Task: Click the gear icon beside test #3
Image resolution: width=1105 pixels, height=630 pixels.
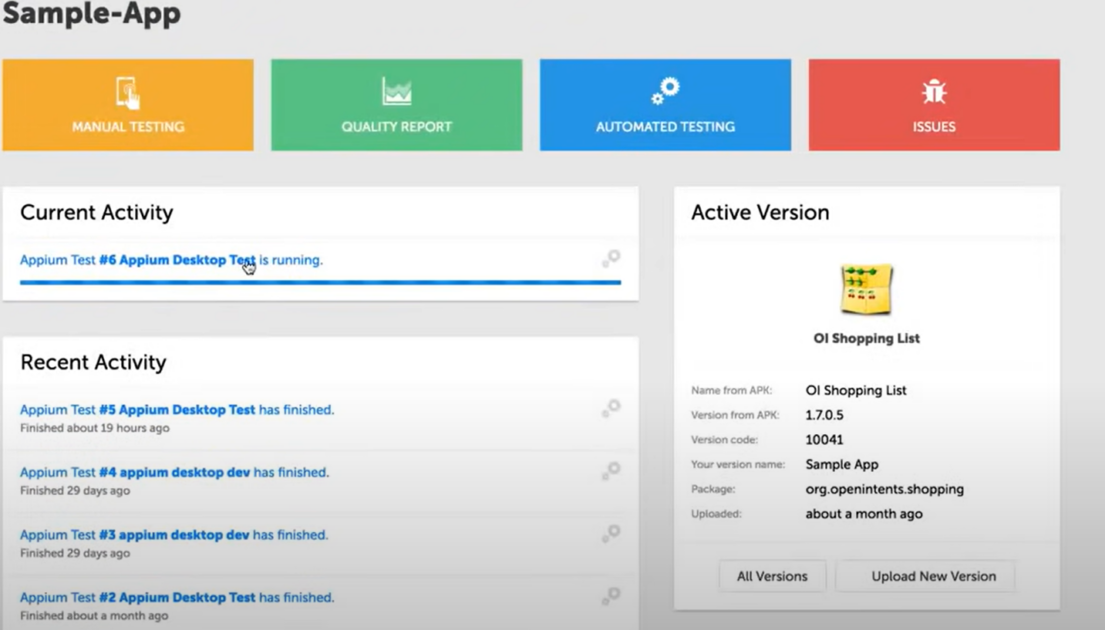Action: [611, 533]
